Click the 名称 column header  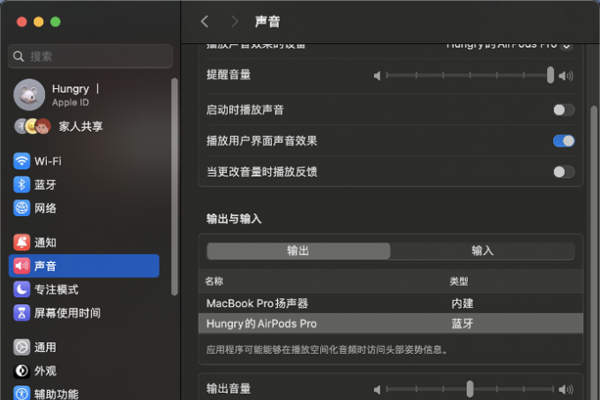[x=214, y=281]
